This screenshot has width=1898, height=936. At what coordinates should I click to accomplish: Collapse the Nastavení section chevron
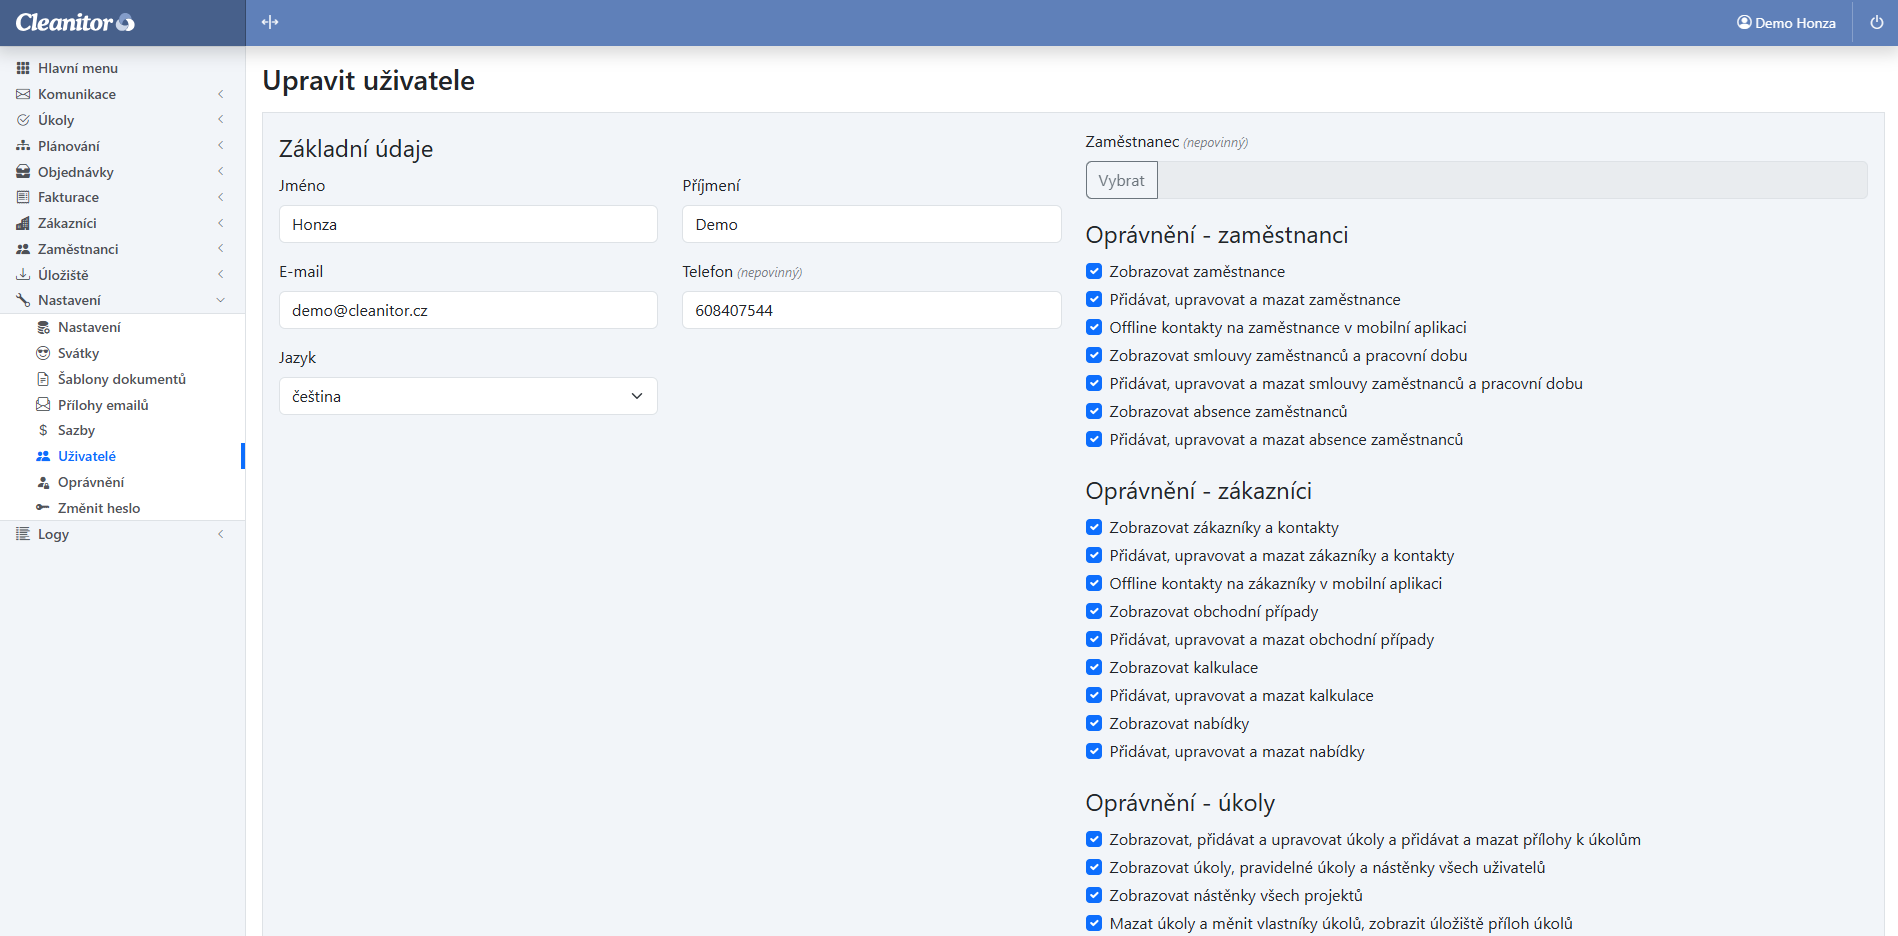tap(220, 300)
